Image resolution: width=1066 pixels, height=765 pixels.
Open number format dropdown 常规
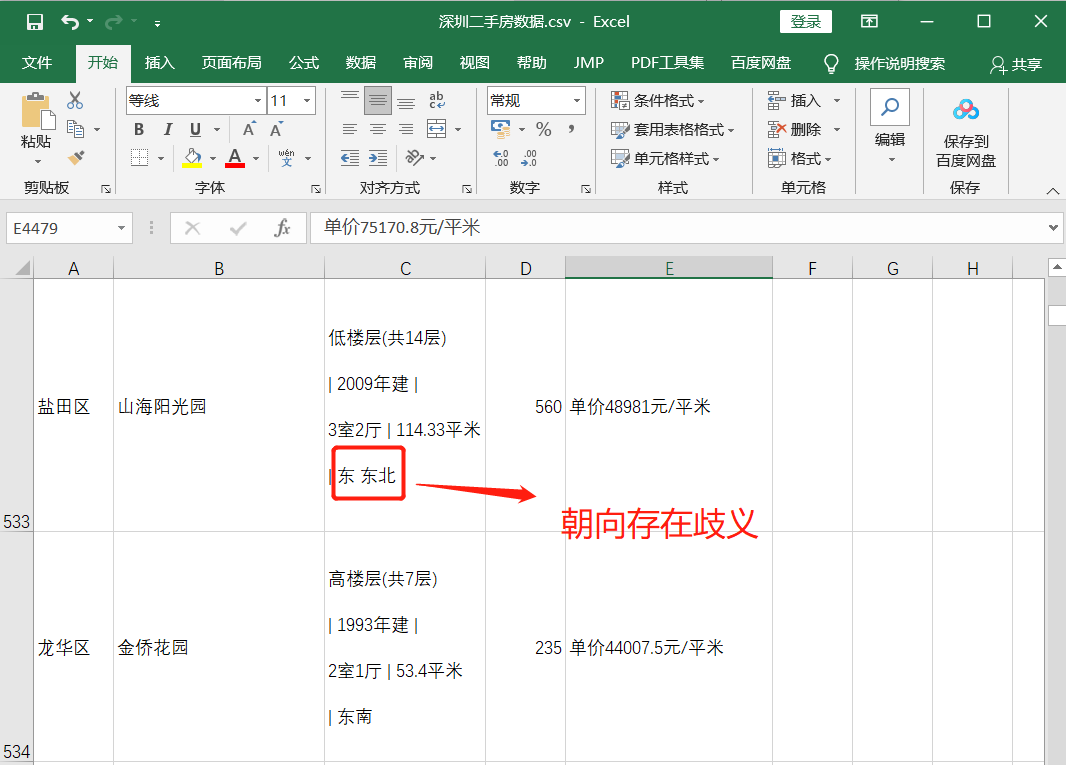[x=577, y=101]
